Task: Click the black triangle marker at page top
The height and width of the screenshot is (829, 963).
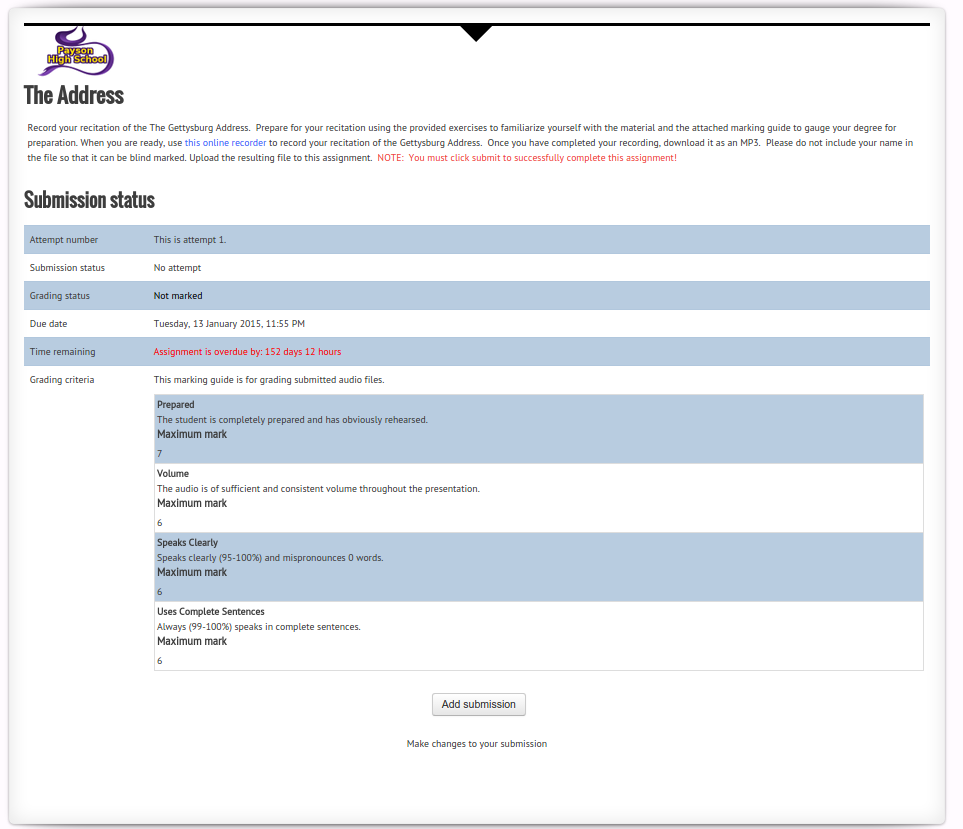Action: tap(476, 33)
